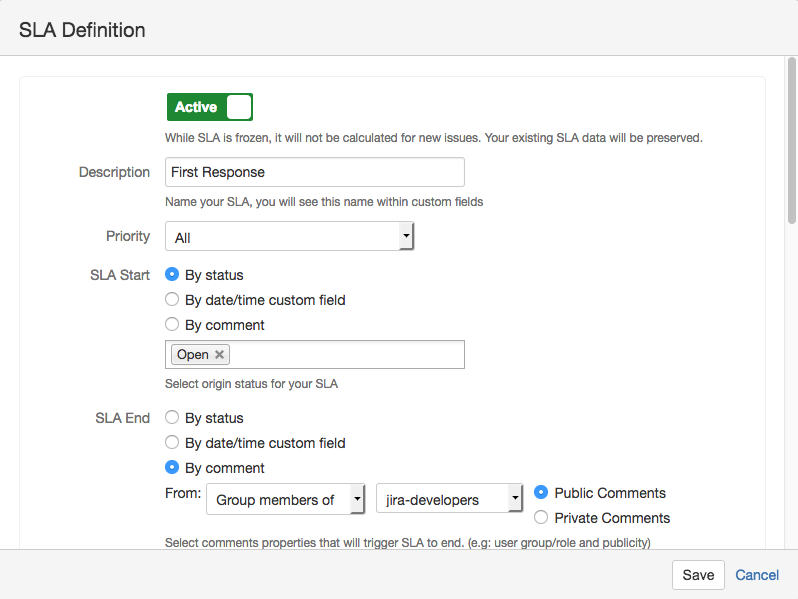Screen dimensions: 798x599
Task: Choose SLA End By date/time custom field
Action: [x=172, y=443]
